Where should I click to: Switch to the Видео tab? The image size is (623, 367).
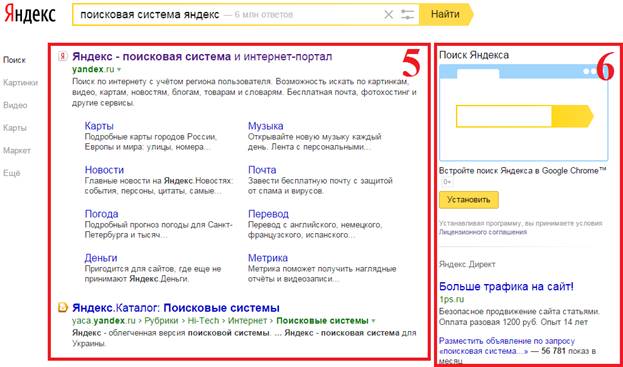(15, 105)
